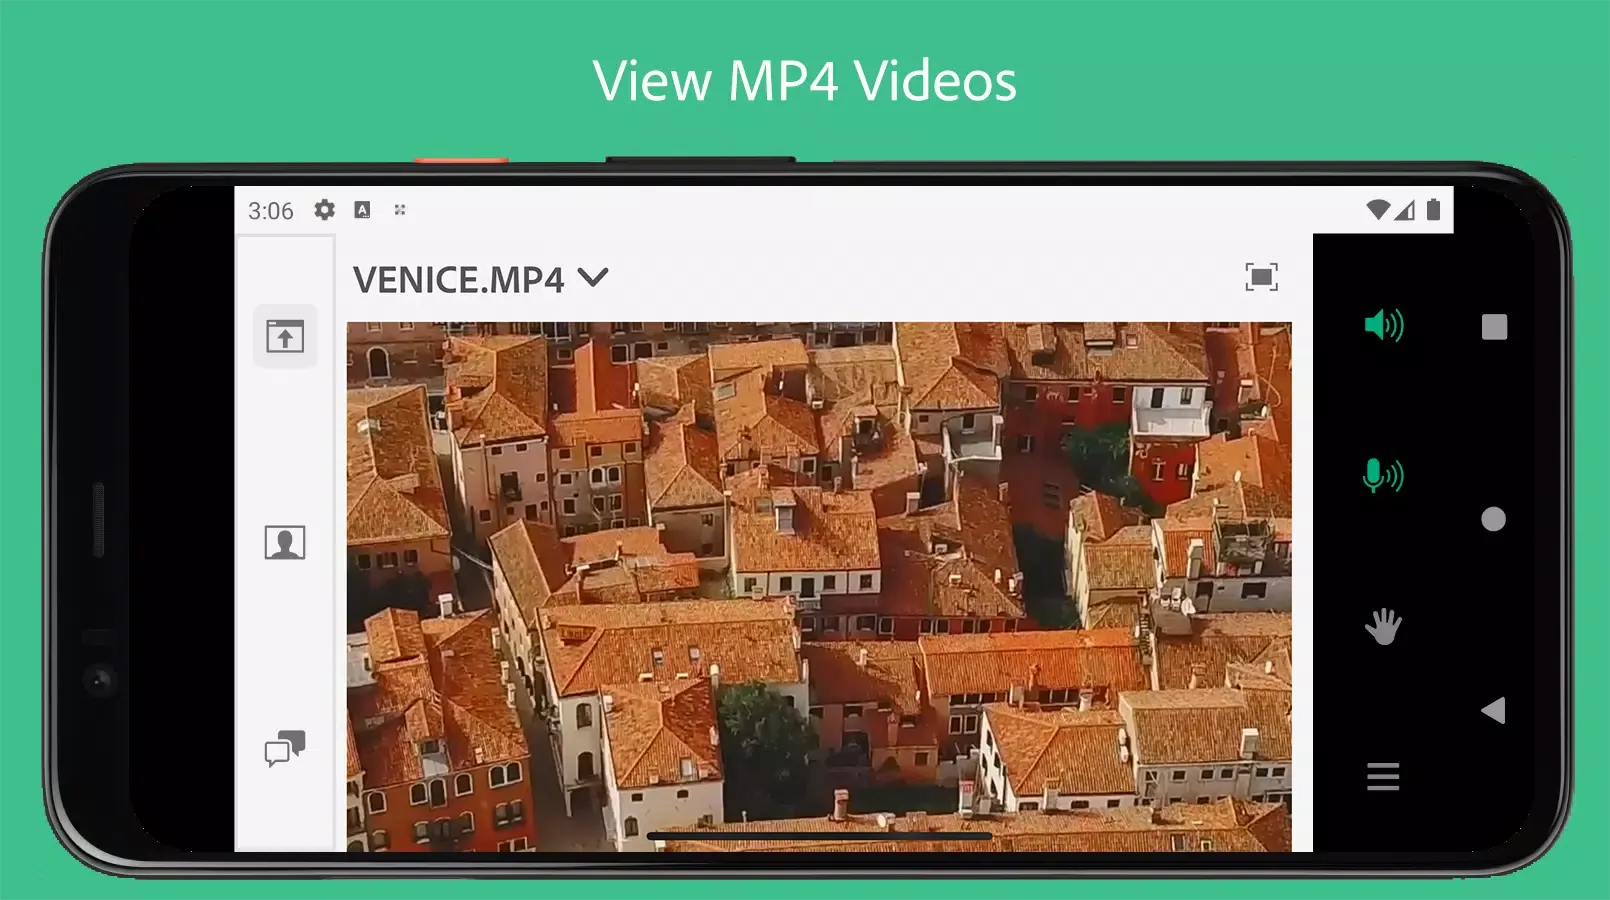The image size is (1610, 900).
Task: Mute the speaker audio icon
Action: (1383, 325)
